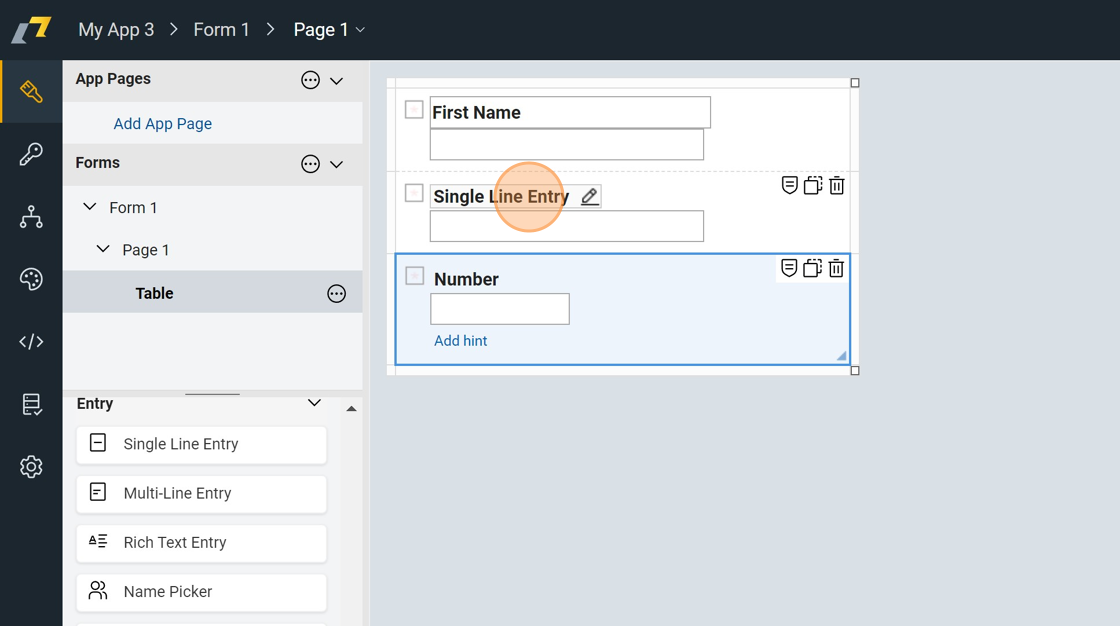This screenshot has width=1120, height=626.
Task: Open the workflow hierarchy sidebar icon
Action: click(31, 217)
